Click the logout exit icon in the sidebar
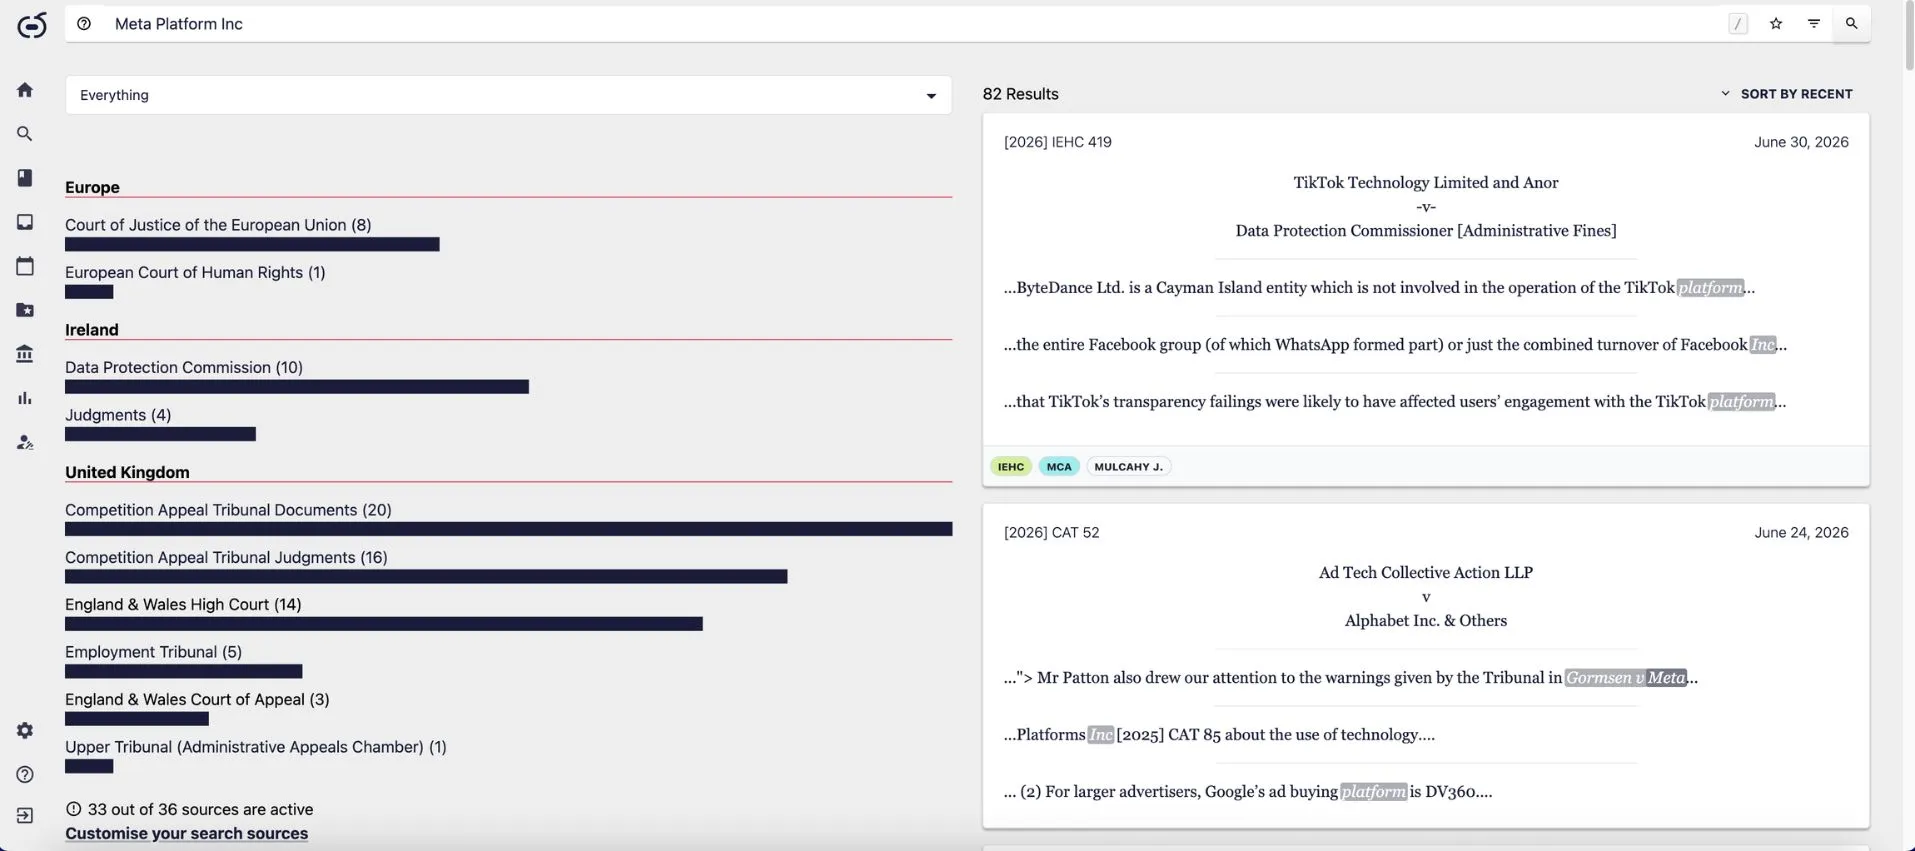The height and width of the screenshot is (851, 1915). [25, 816]
